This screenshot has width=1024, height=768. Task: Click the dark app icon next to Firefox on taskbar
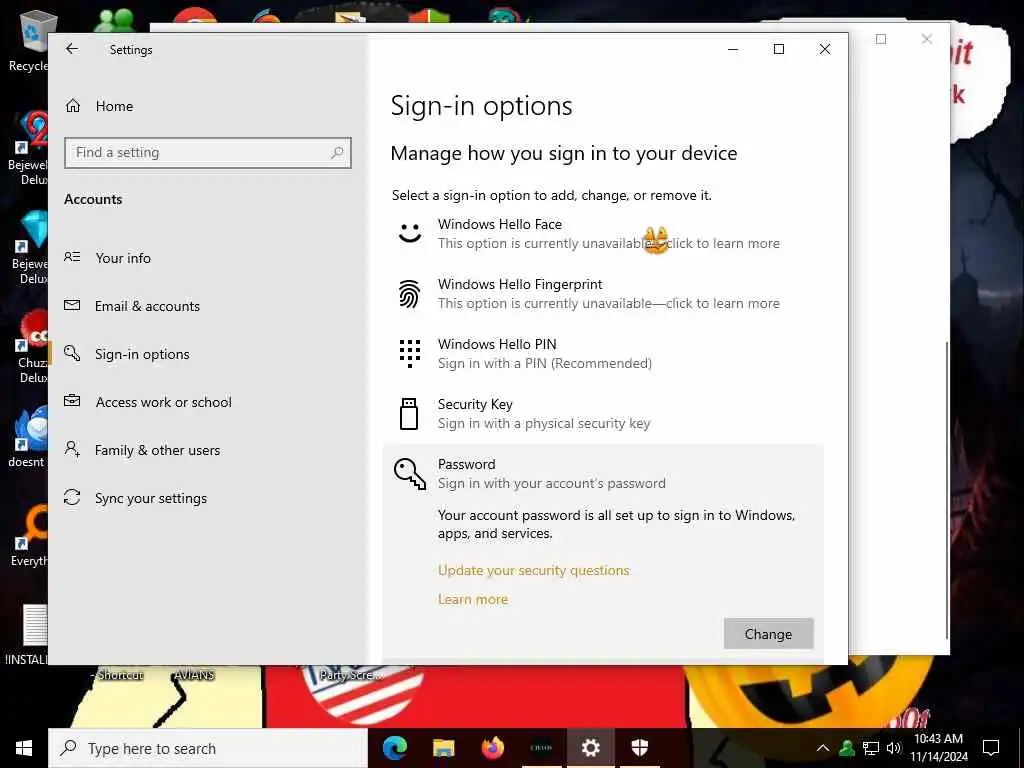point(541,748)
